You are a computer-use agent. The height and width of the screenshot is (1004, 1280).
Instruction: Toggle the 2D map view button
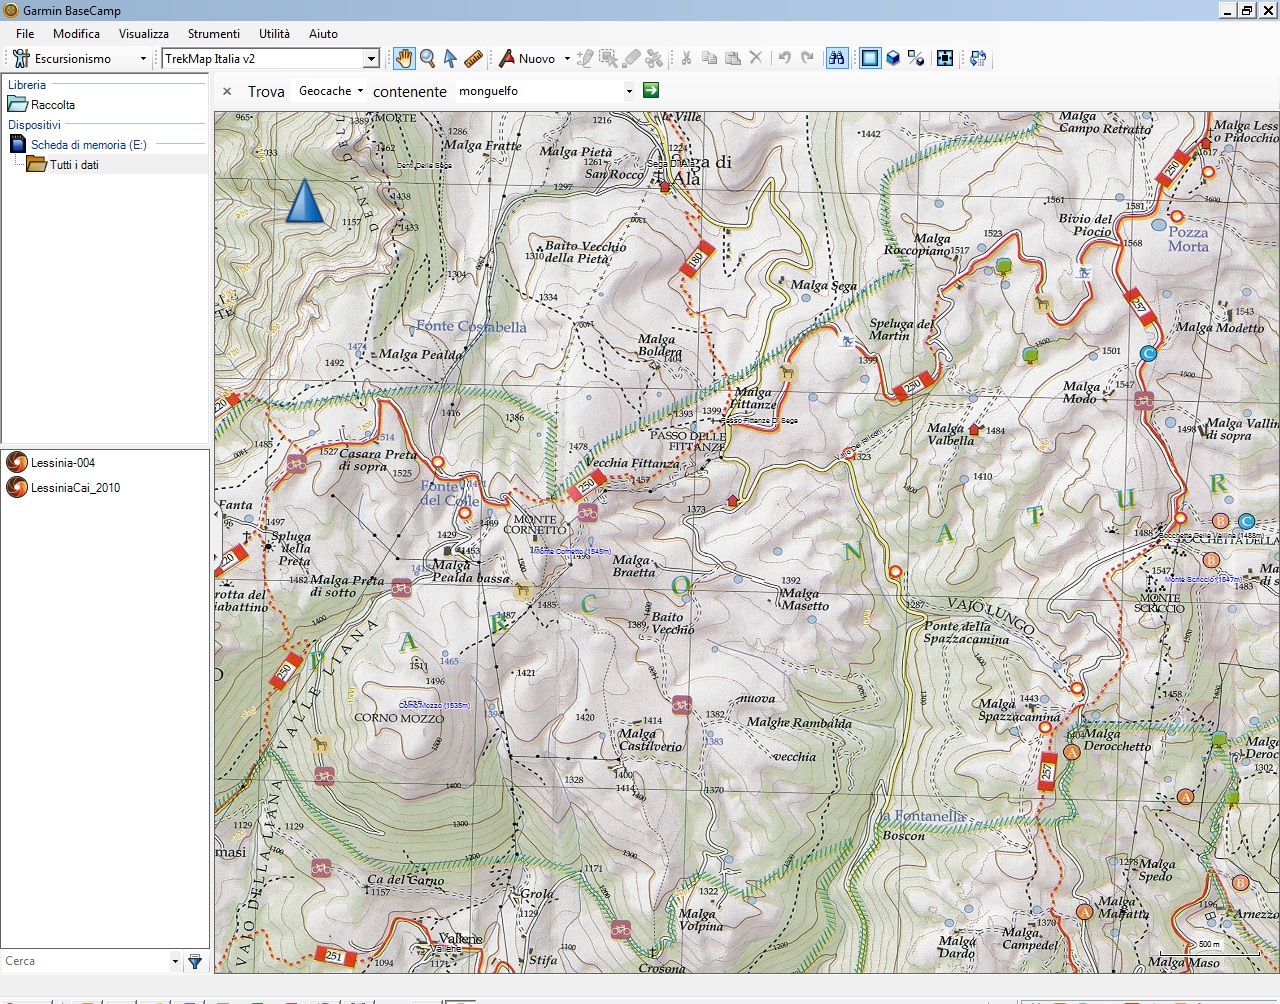click(869, 58)
